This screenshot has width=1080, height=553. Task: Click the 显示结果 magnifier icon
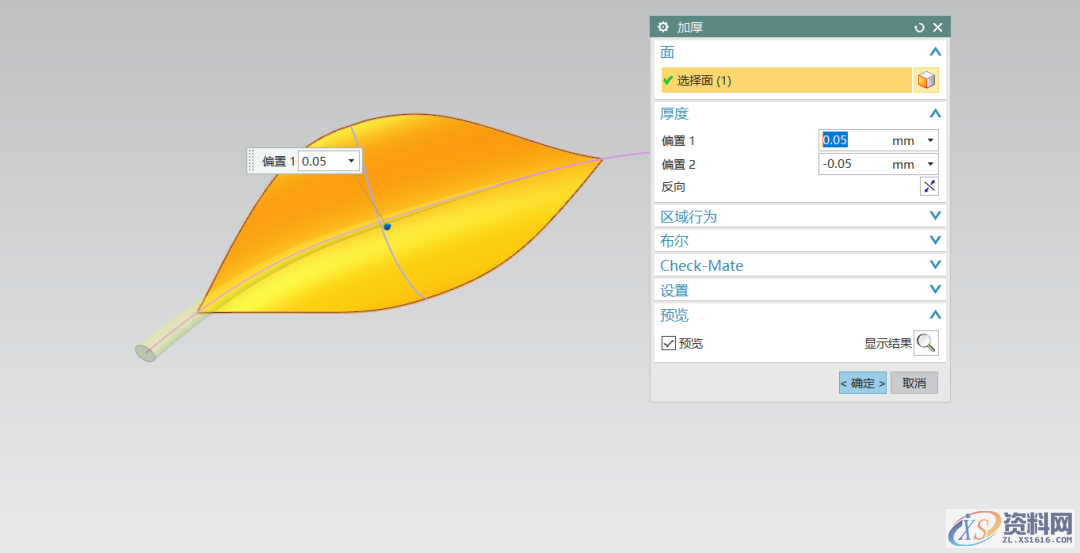tap(926, 343)
